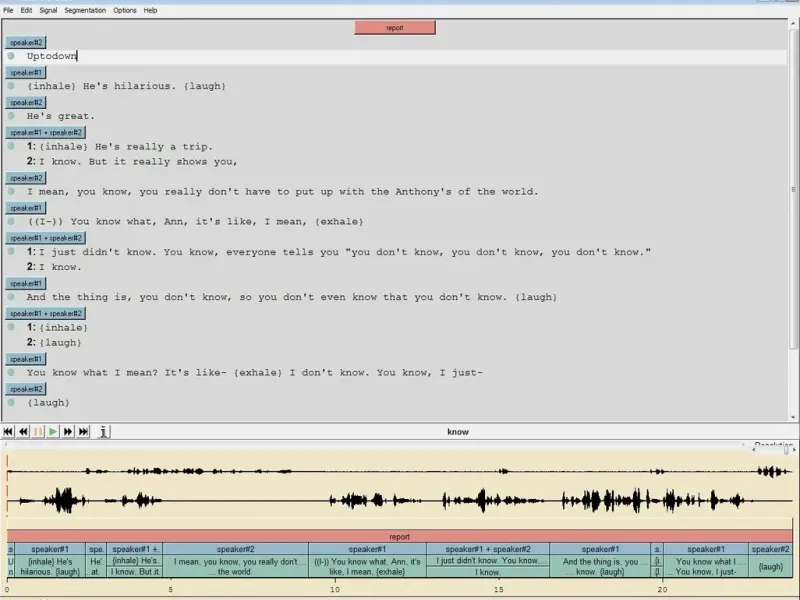Click the bullet beside 'I mean, you know, you really'
Screen dimensions: 800x600
[11, 191]
